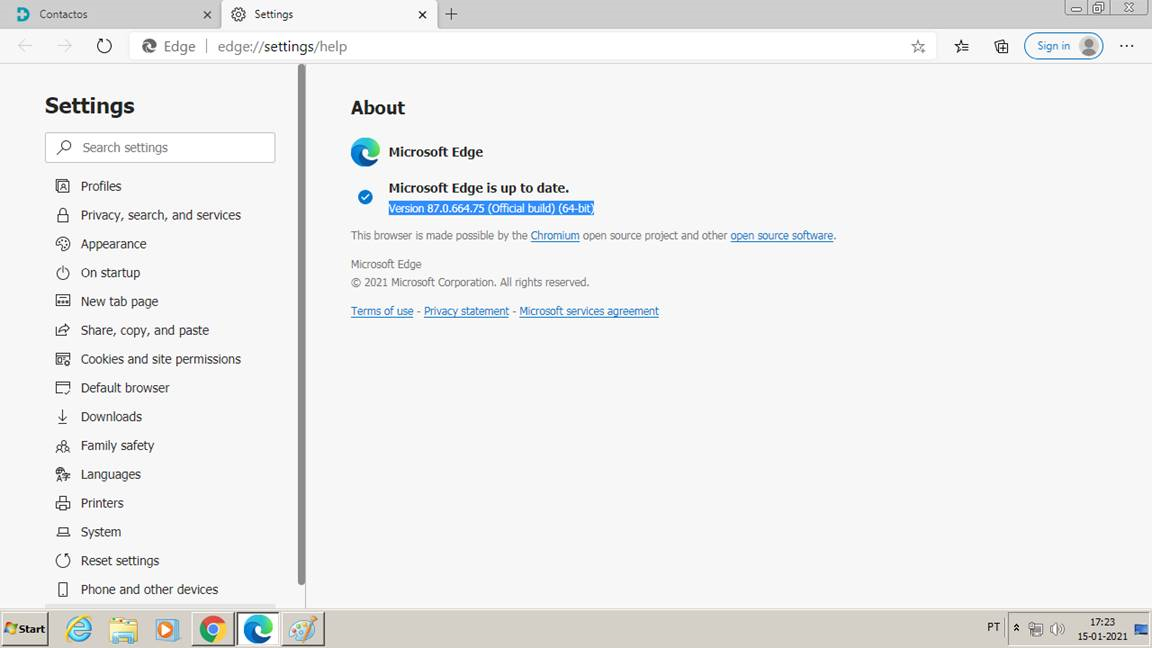Reload the page with refresh icon
1152x648 pixels.
click(104, 46)
